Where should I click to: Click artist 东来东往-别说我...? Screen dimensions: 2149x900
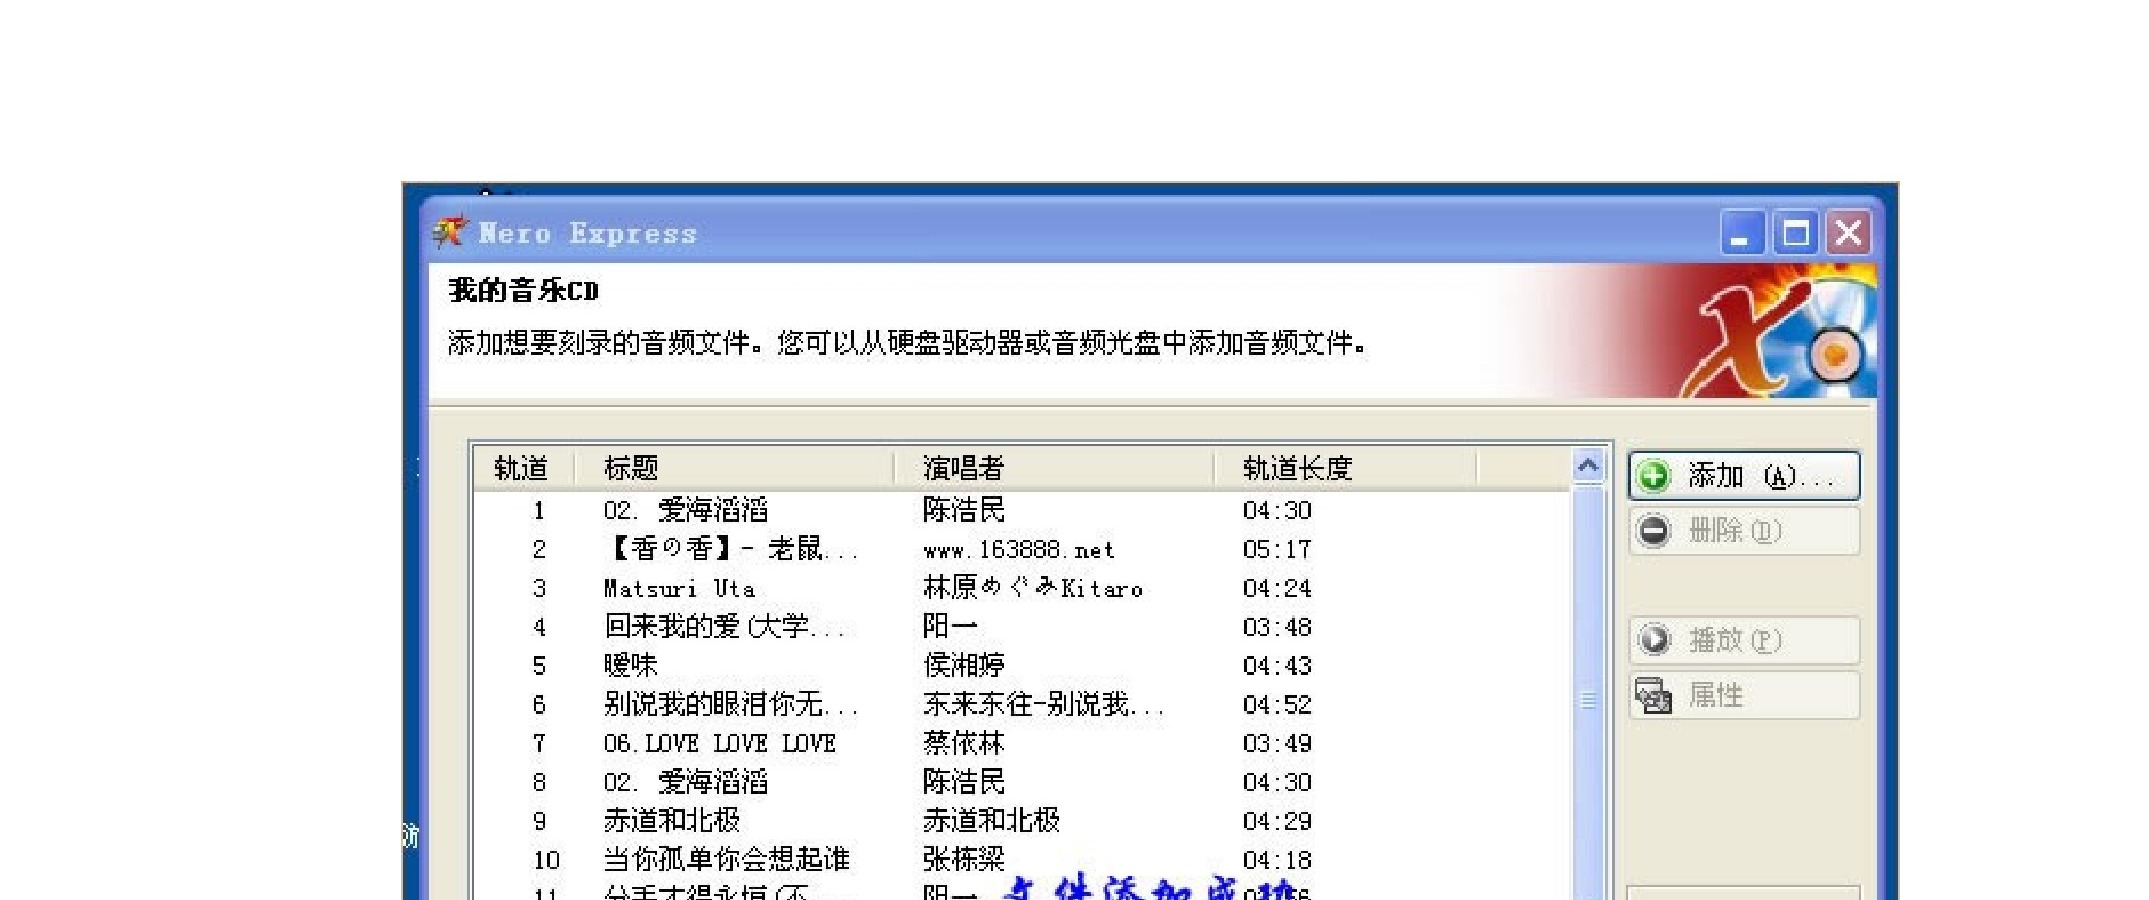click(1044, 705)
